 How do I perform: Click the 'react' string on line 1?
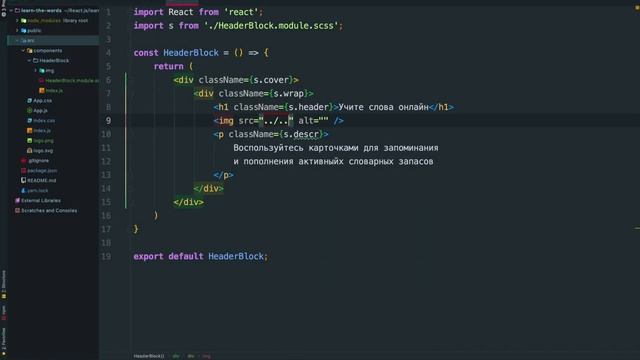(x=243, y=12)
